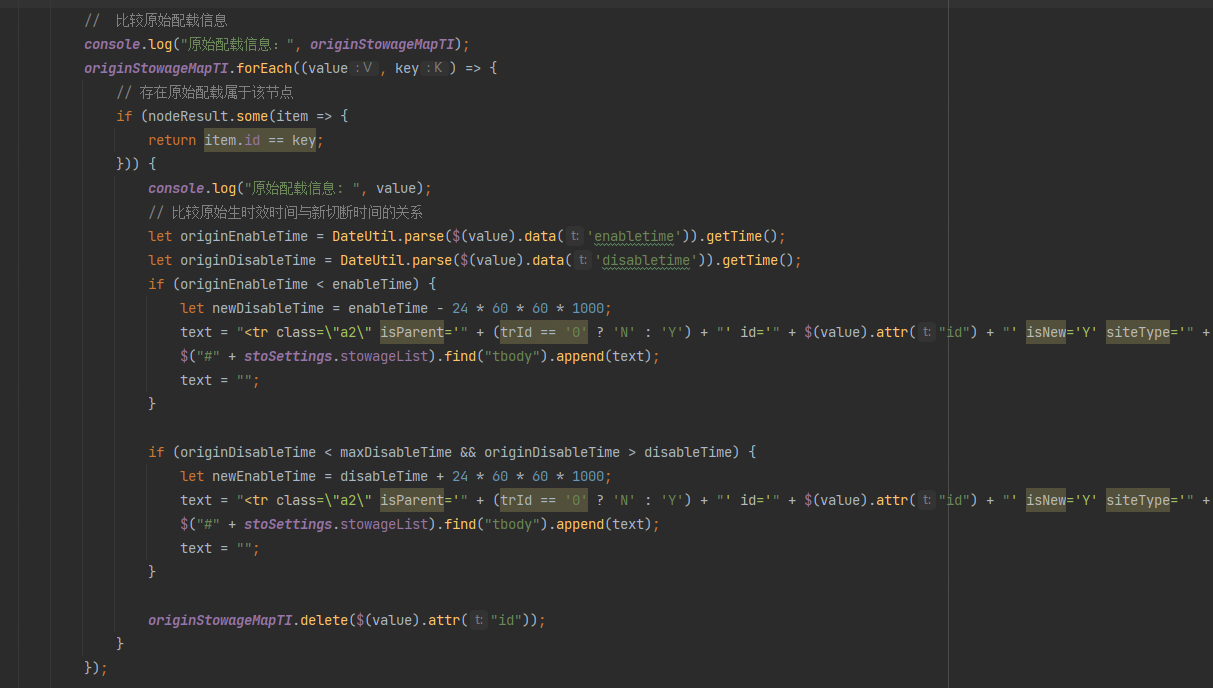Click value in the second console.log call

tap(396, 188)
